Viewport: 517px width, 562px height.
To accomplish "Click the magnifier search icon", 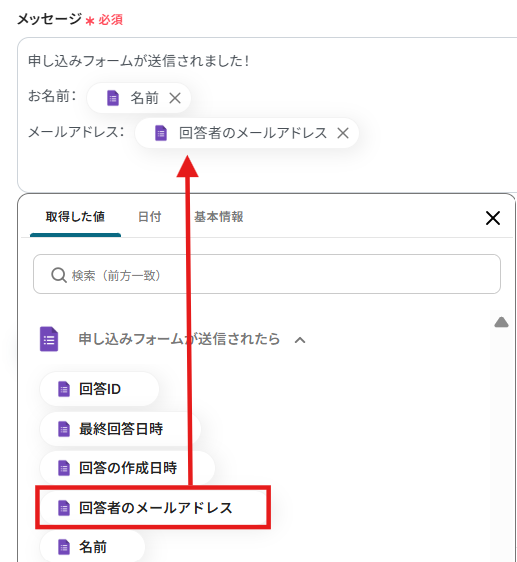I will pyautogui.click(x=58, y=275).
